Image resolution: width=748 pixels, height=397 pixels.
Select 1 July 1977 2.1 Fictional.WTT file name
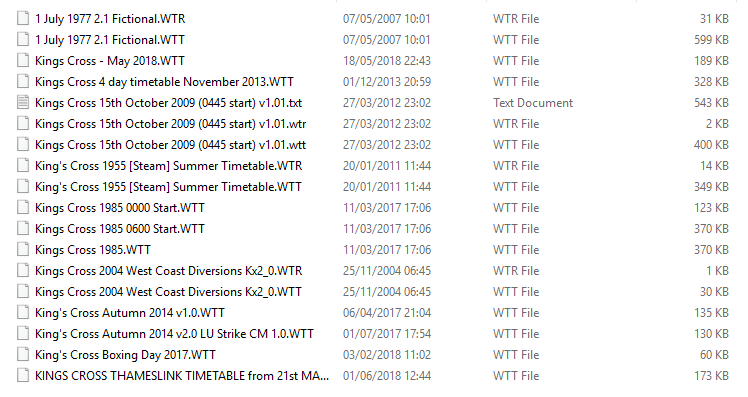[110, 40]
